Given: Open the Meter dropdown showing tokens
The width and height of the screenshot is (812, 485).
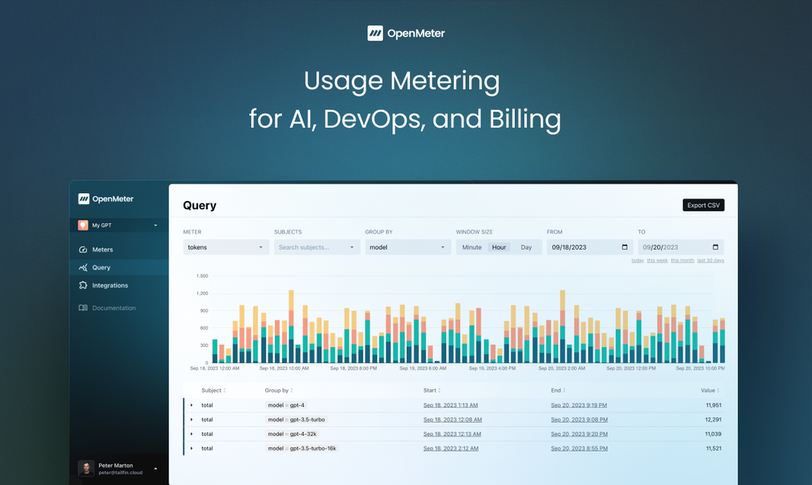Looking at the screenshot, I should [x=226, y=247].
